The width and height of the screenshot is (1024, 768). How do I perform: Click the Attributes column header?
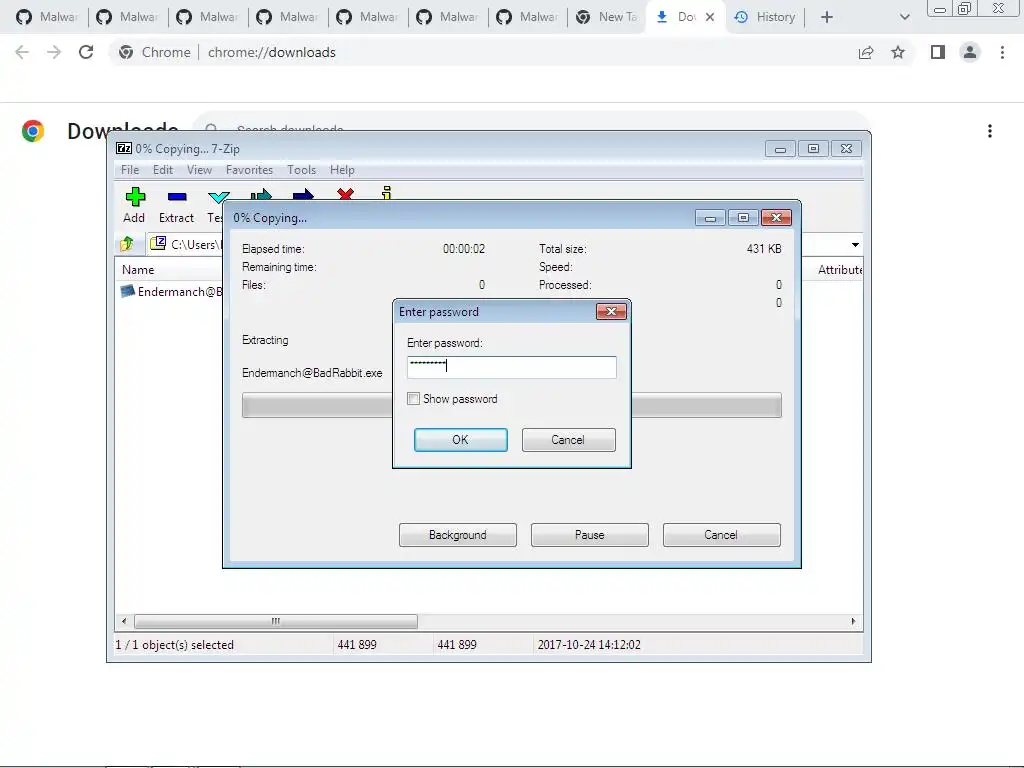pos(839,270)
